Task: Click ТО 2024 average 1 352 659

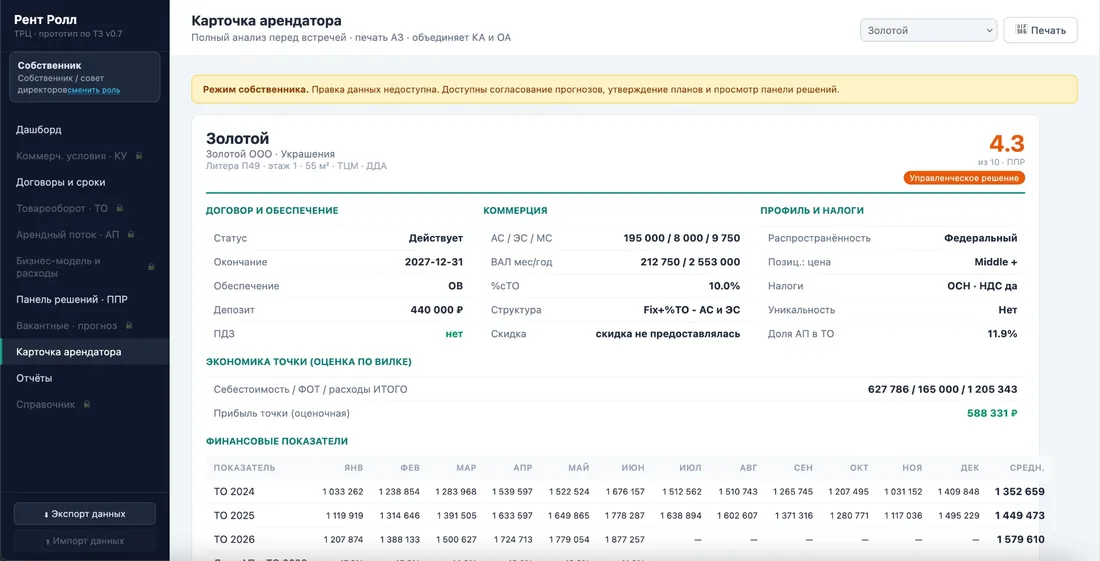Action: pos(1020,492)
